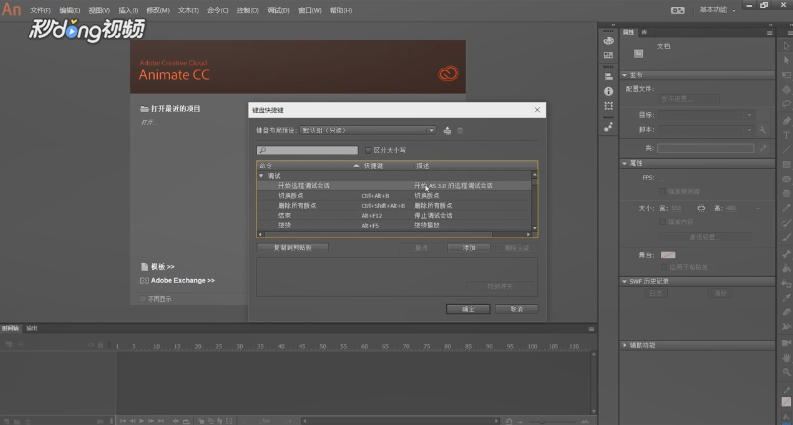Click 复制到剪贴板 button
793x425 pixels.
(293, 247)
